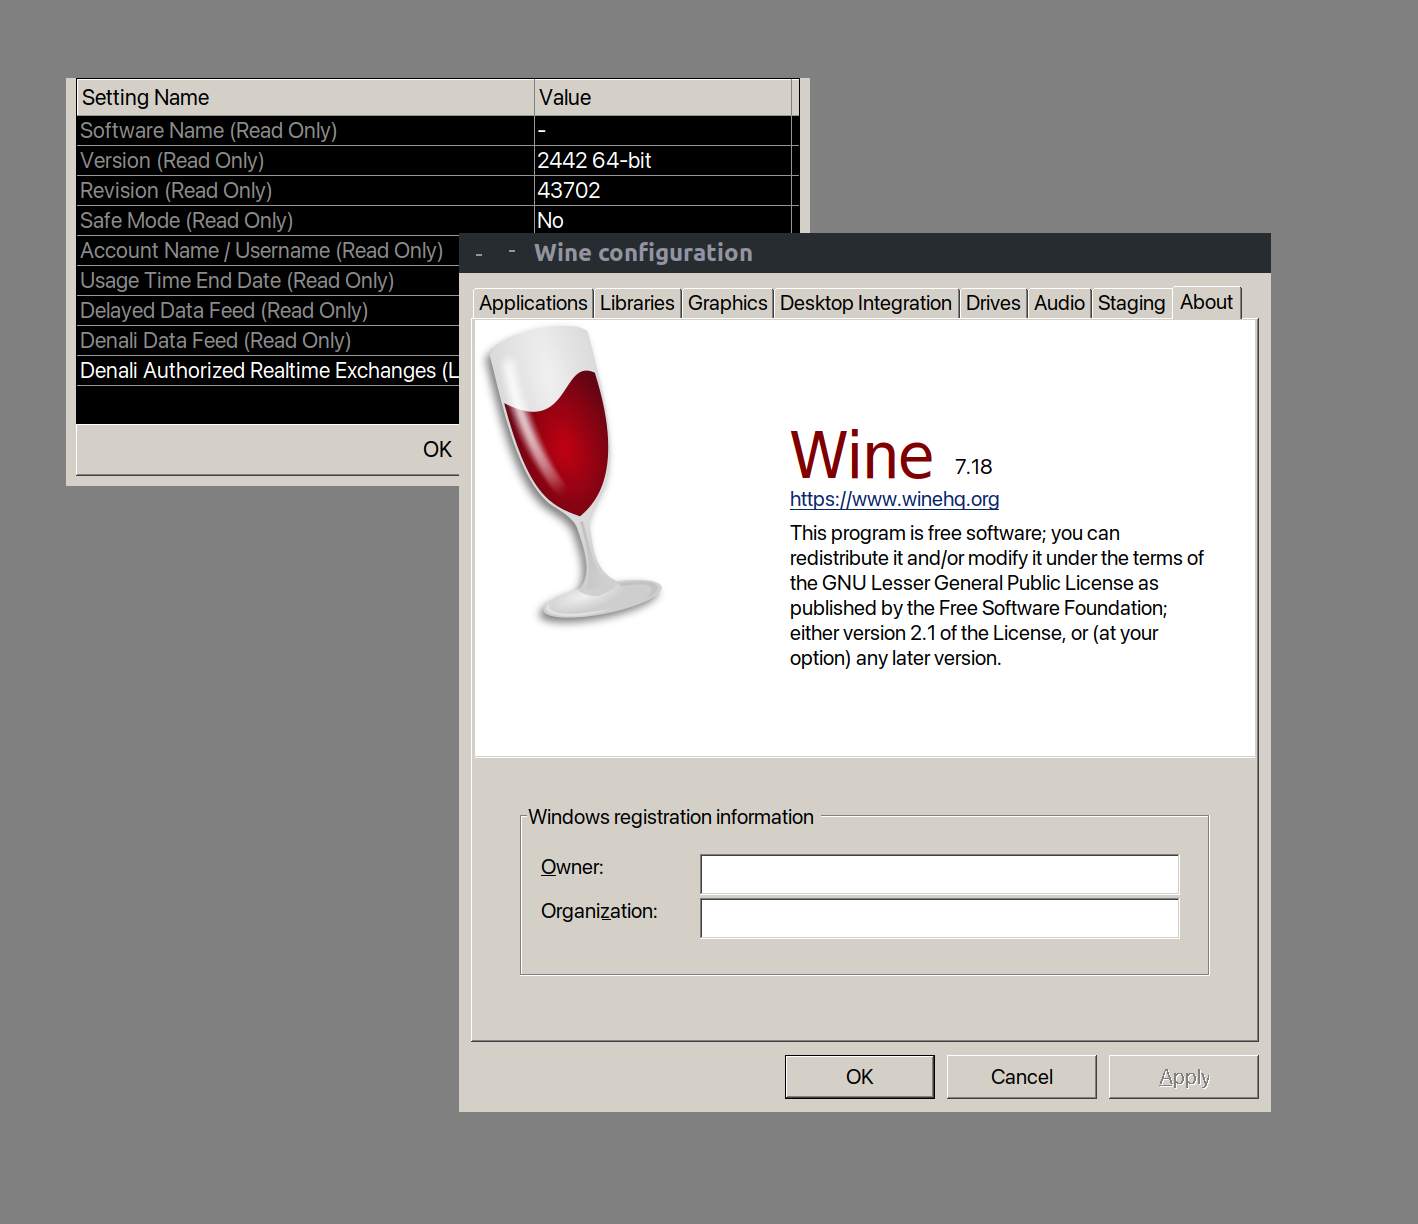Click the version value 2442 64-bit
Viewport: 1418px width, 1224px height.
594,161
